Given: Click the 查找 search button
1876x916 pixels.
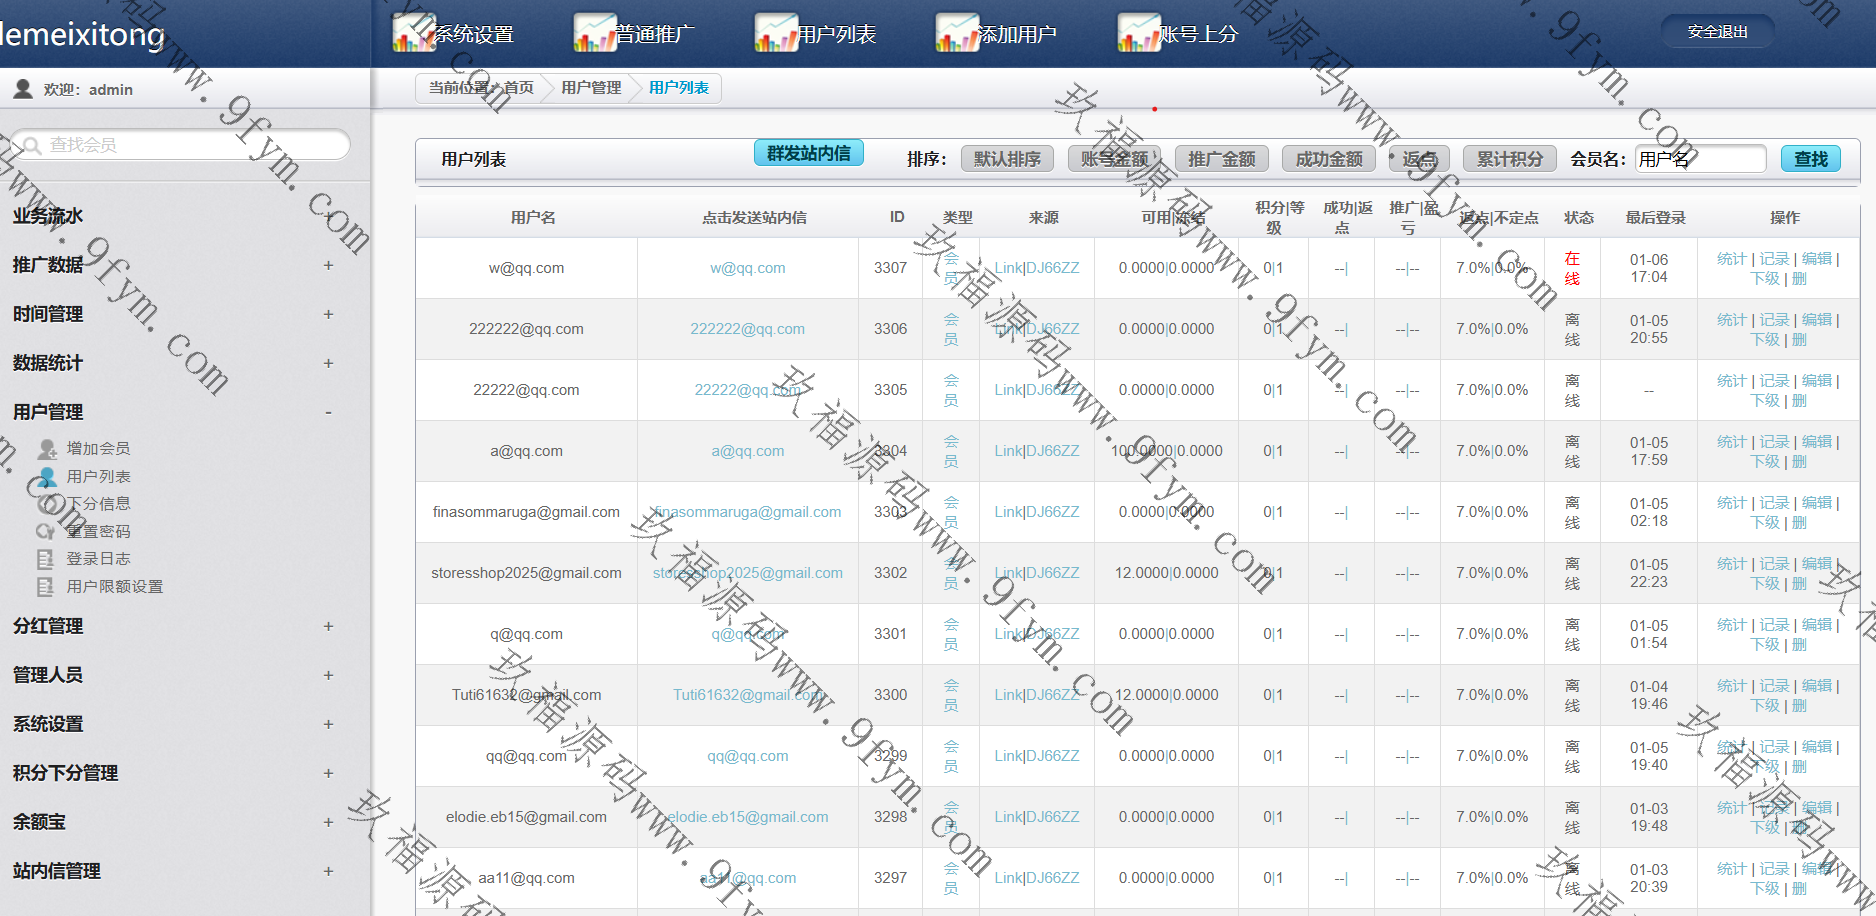Looking at the screenshot, I should pos(1810,159).
